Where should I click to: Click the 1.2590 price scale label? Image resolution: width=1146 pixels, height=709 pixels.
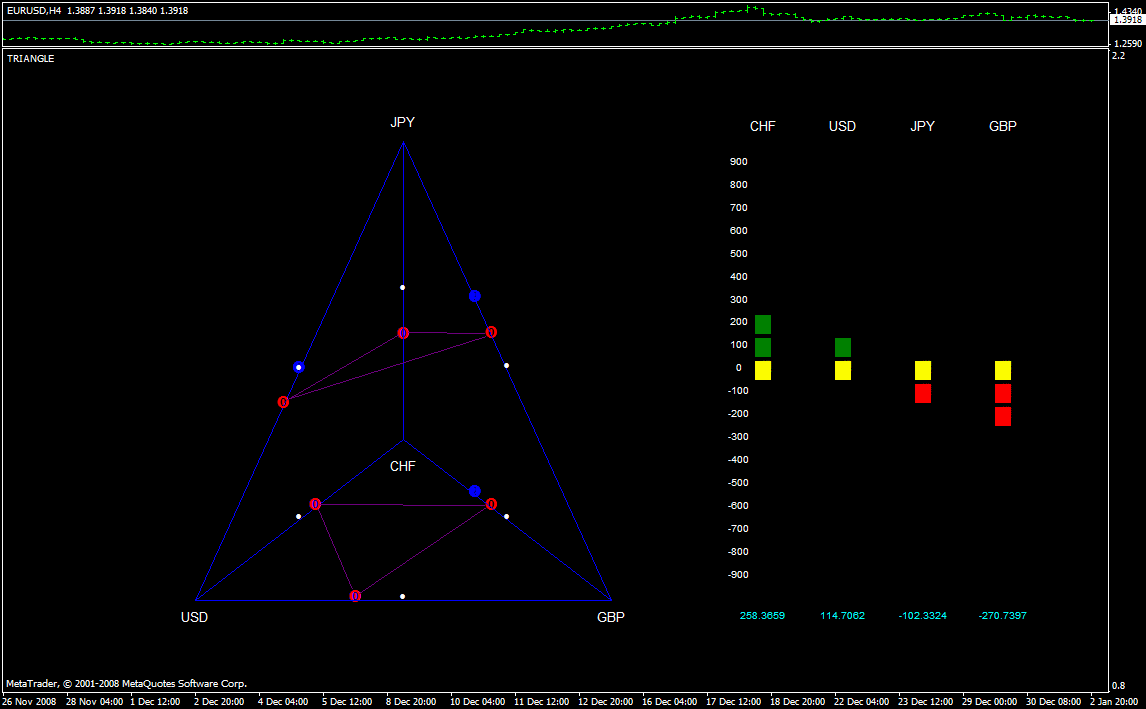click(x=1128, y=44)
